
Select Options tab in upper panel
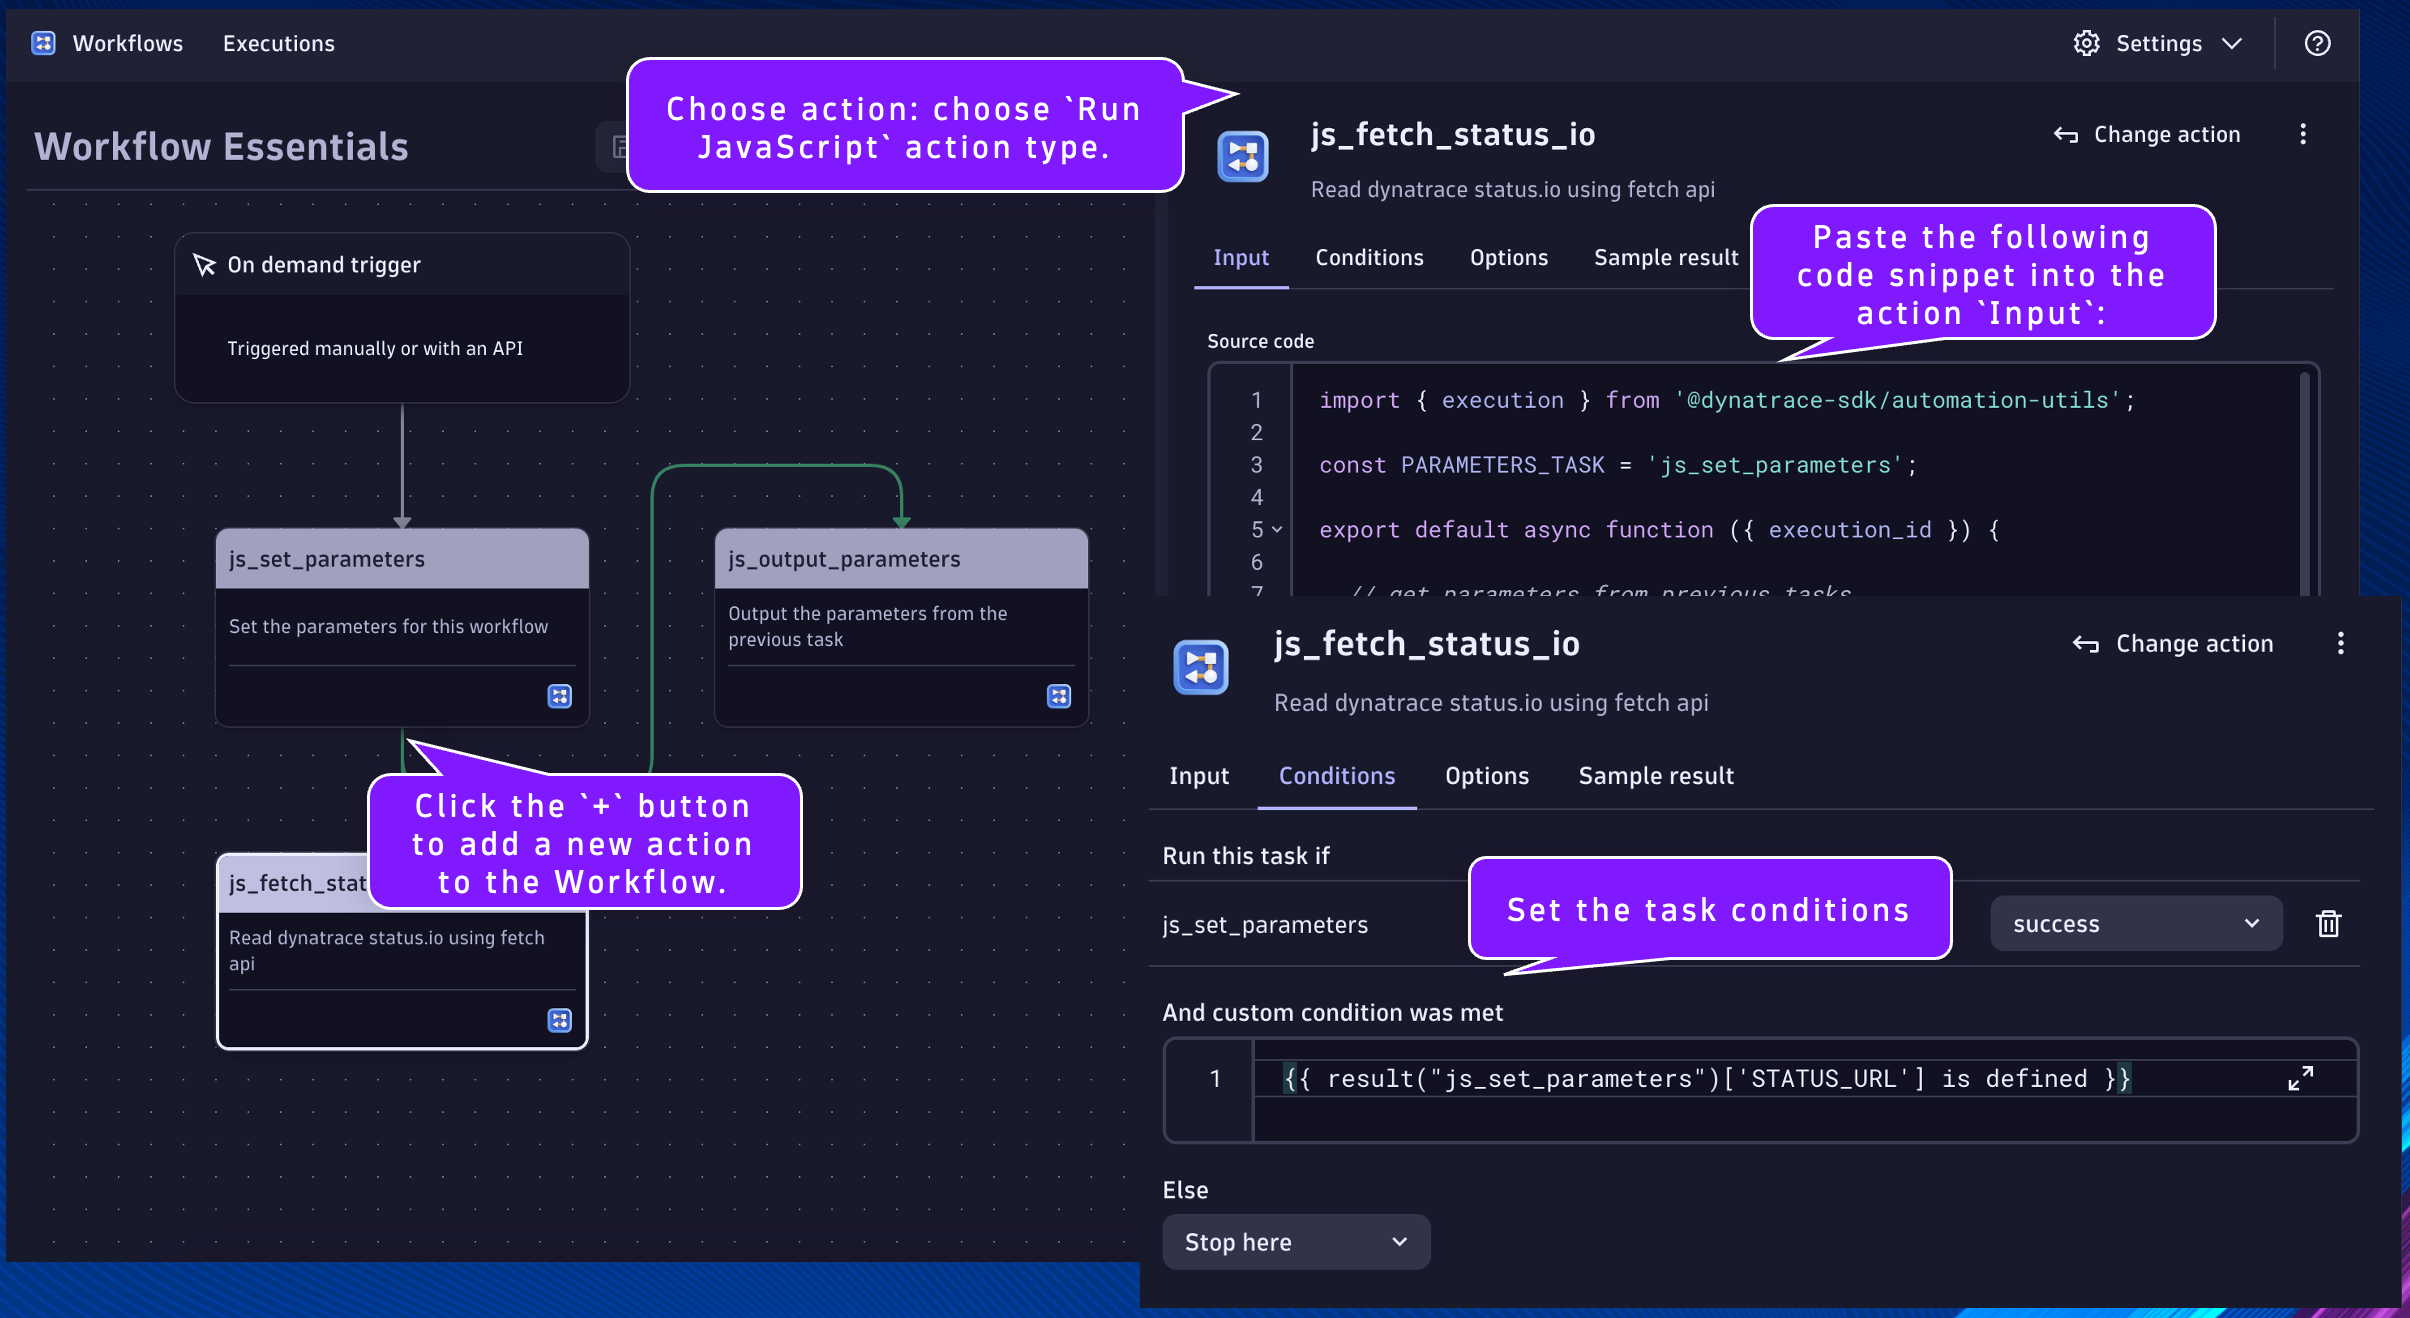(x=1509, y=258)
